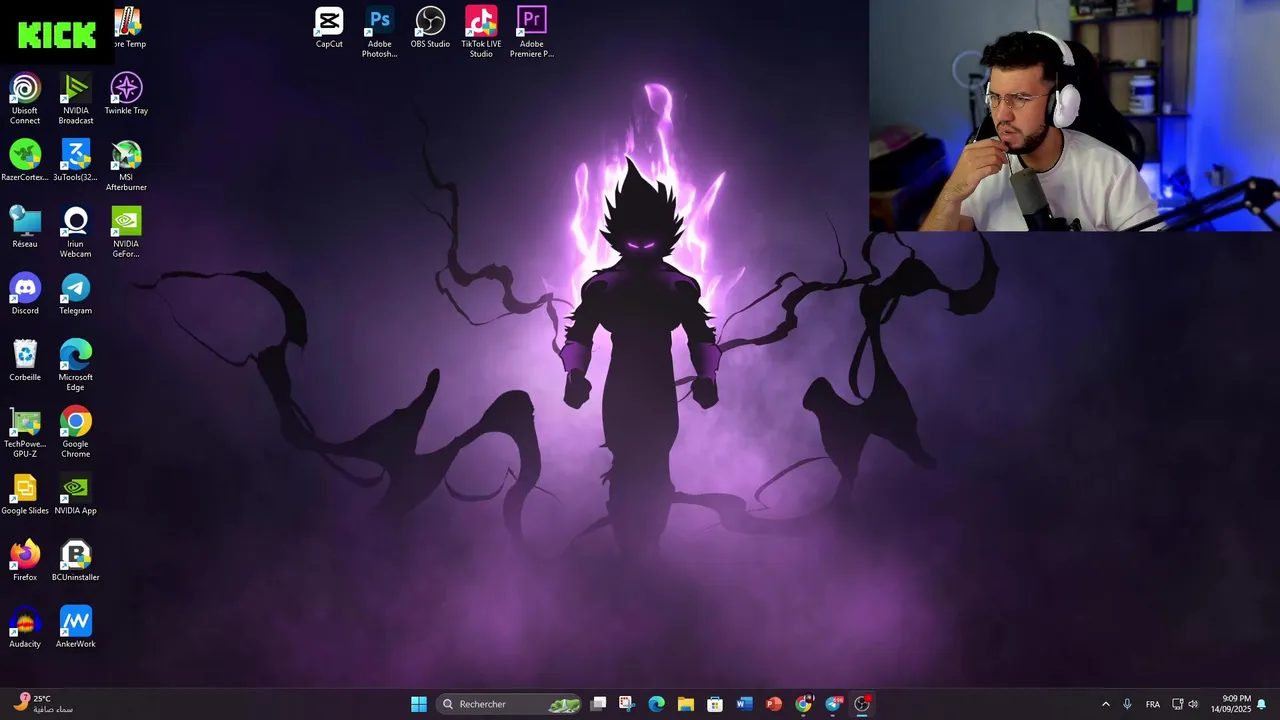The image size is (1280, 720).
Task: Open the NVIDIA App shortcut
Action: tap(76, 494)
